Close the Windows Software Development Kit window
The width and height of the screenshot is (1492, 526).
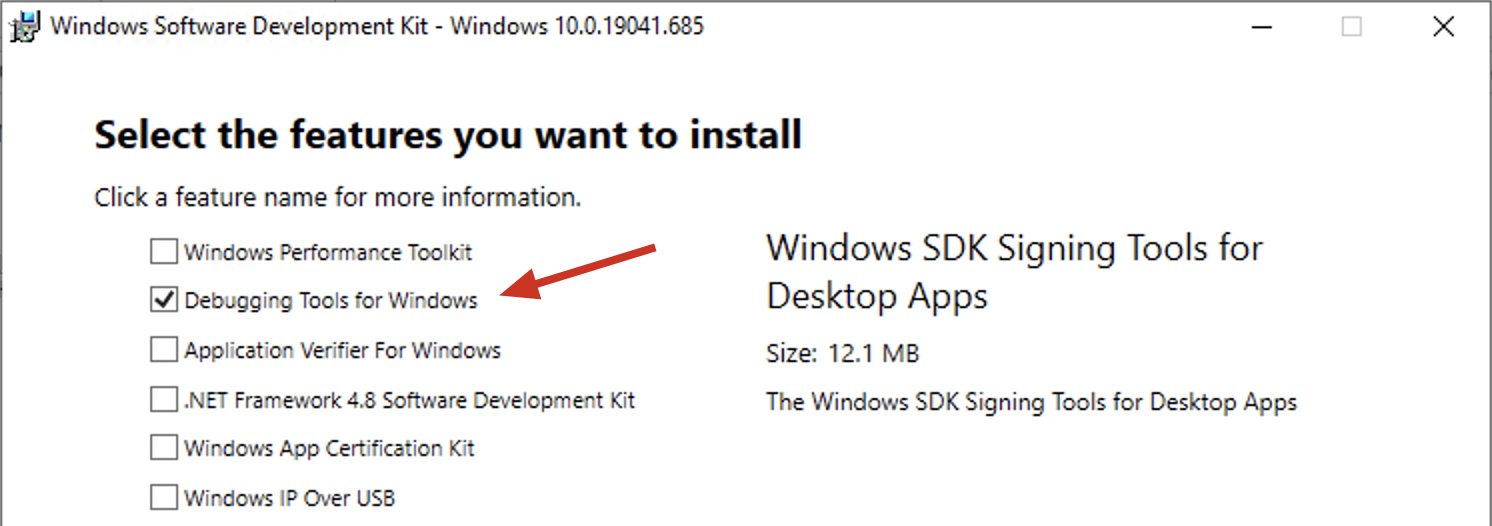tap(1443, 27)
